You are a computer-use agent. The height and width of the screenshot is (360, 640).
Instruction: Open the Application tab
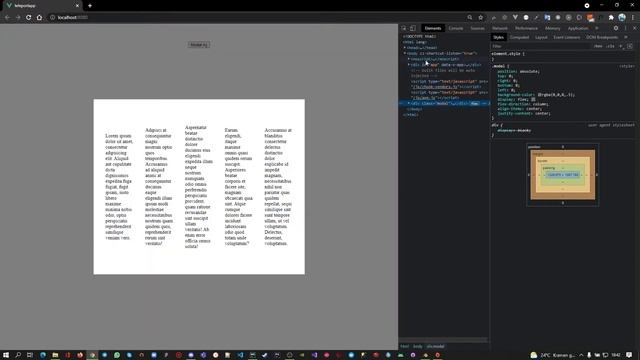[578, 28]
